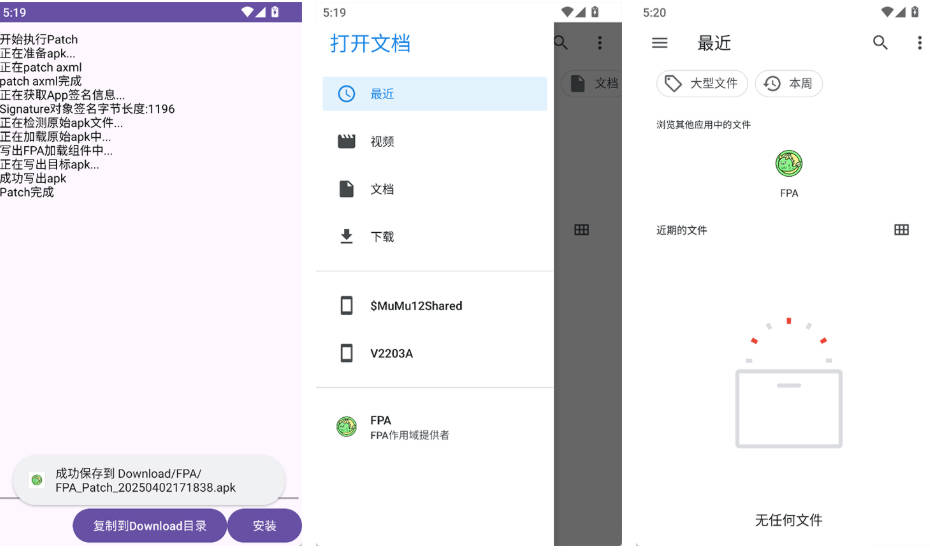930x559 pixels.
Task: Click the Wi-Fi status icon on purple bar
Action: pyautogui.click(x=247, y=11)
